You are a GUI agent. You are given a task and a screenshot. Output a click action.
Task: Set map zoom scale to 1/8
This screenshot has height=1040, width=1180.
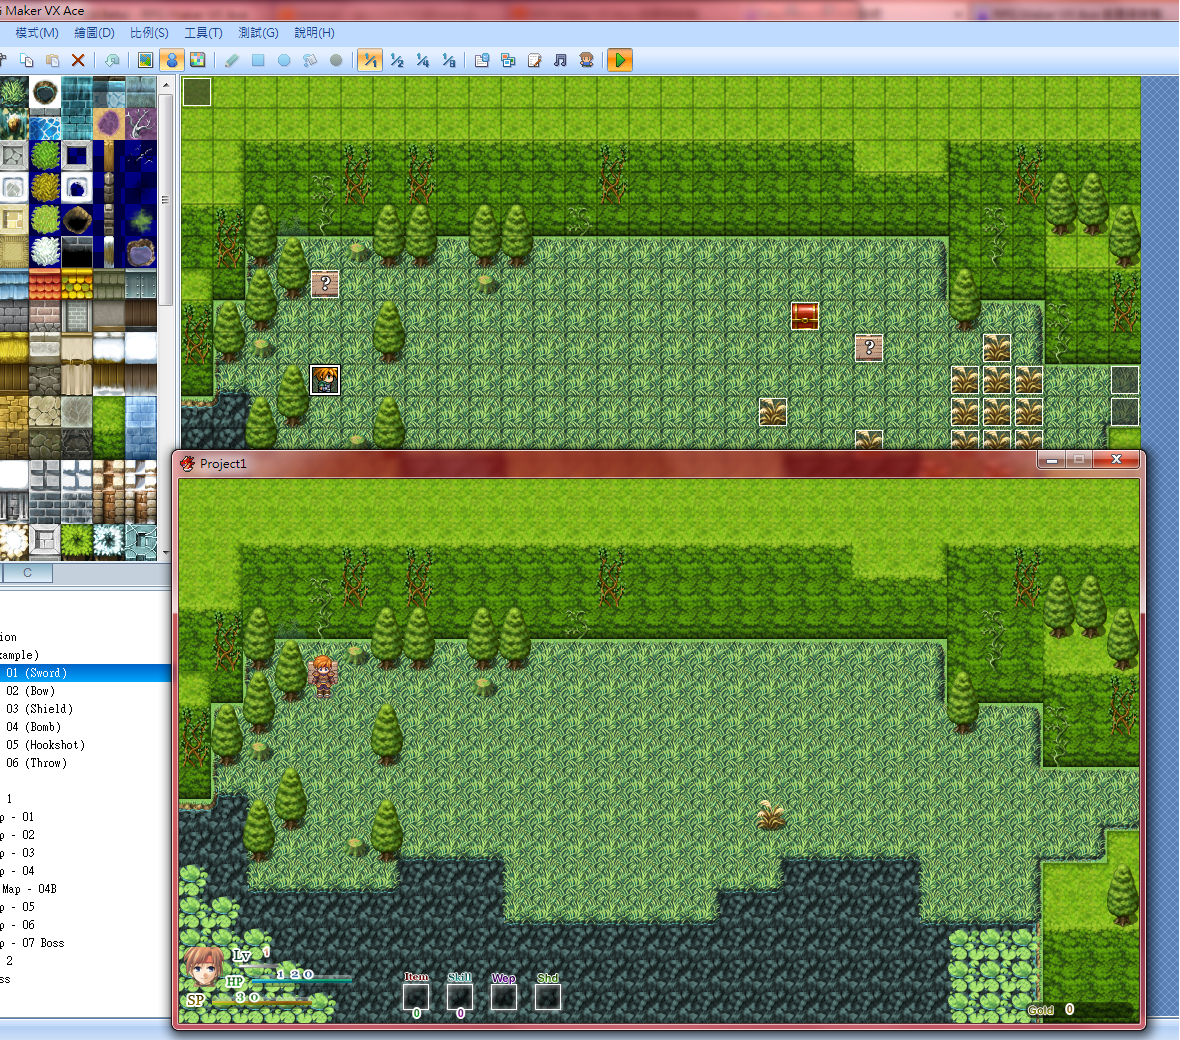click(449, 60)
